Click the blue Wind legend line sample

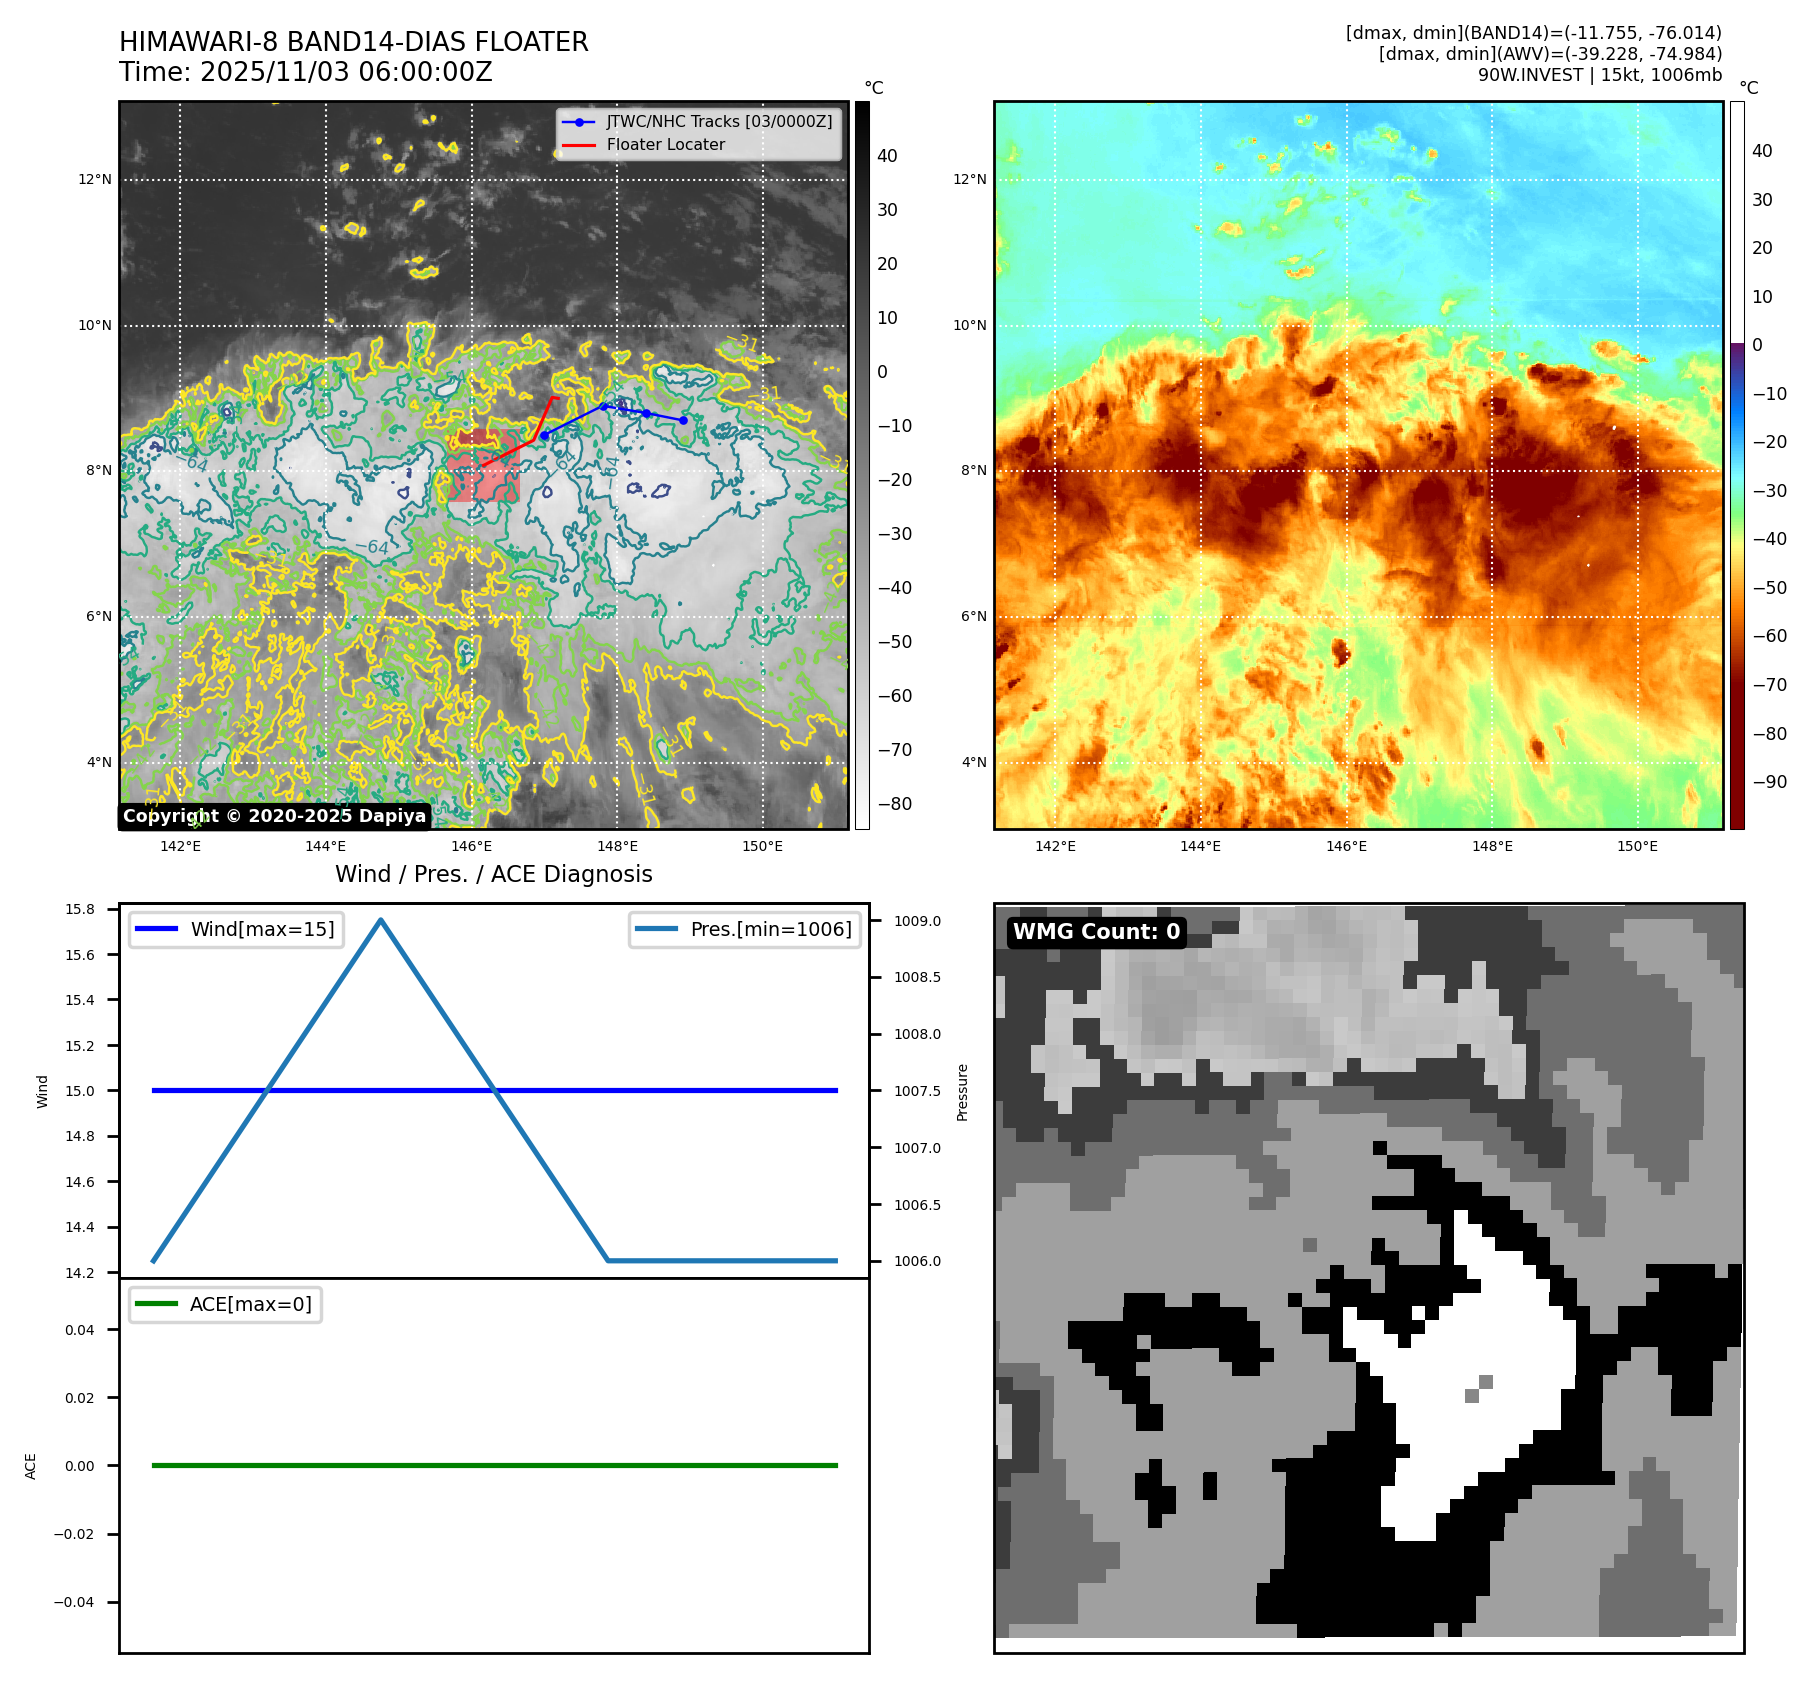pyautogui.click(x=156, y=929)
